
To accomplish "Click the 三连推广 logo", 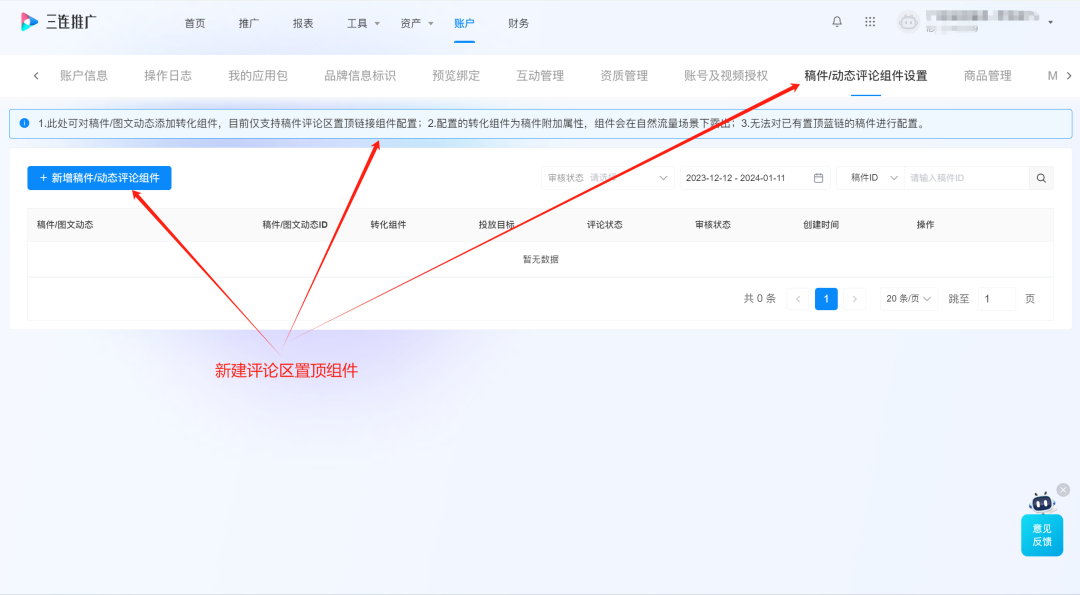I will tap(59, 22).
